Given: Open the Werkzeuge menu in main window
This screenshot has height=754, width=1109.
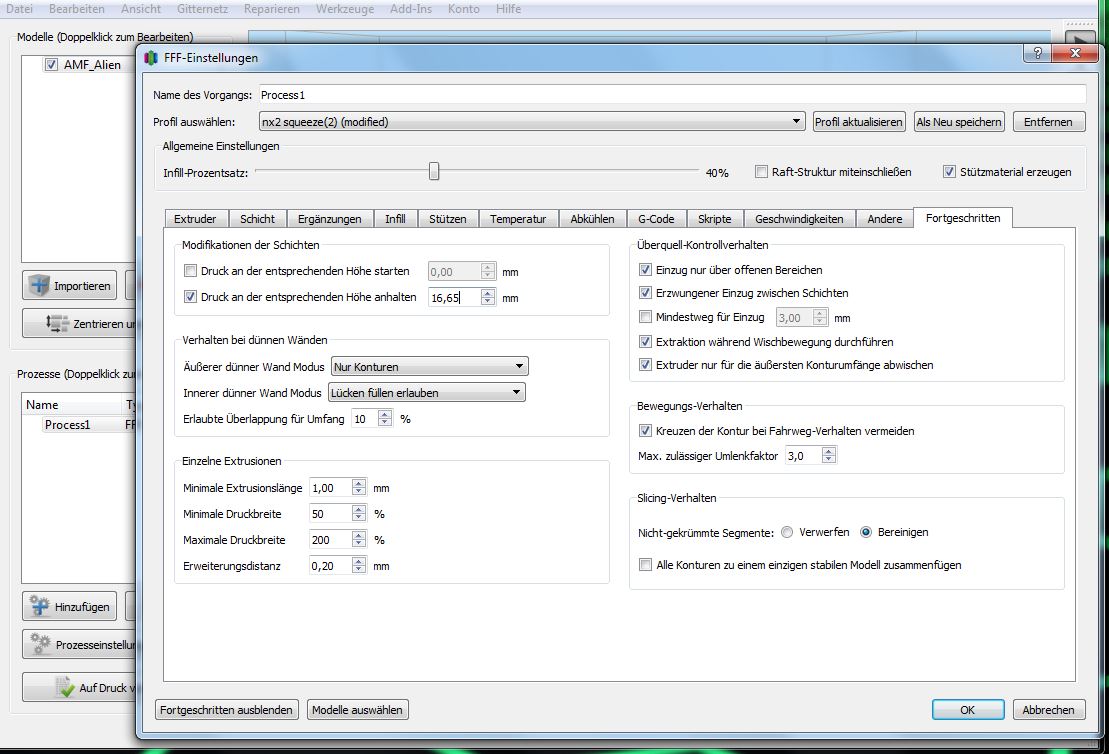Looking at the screenshot, I should click(x=345, y=8).
